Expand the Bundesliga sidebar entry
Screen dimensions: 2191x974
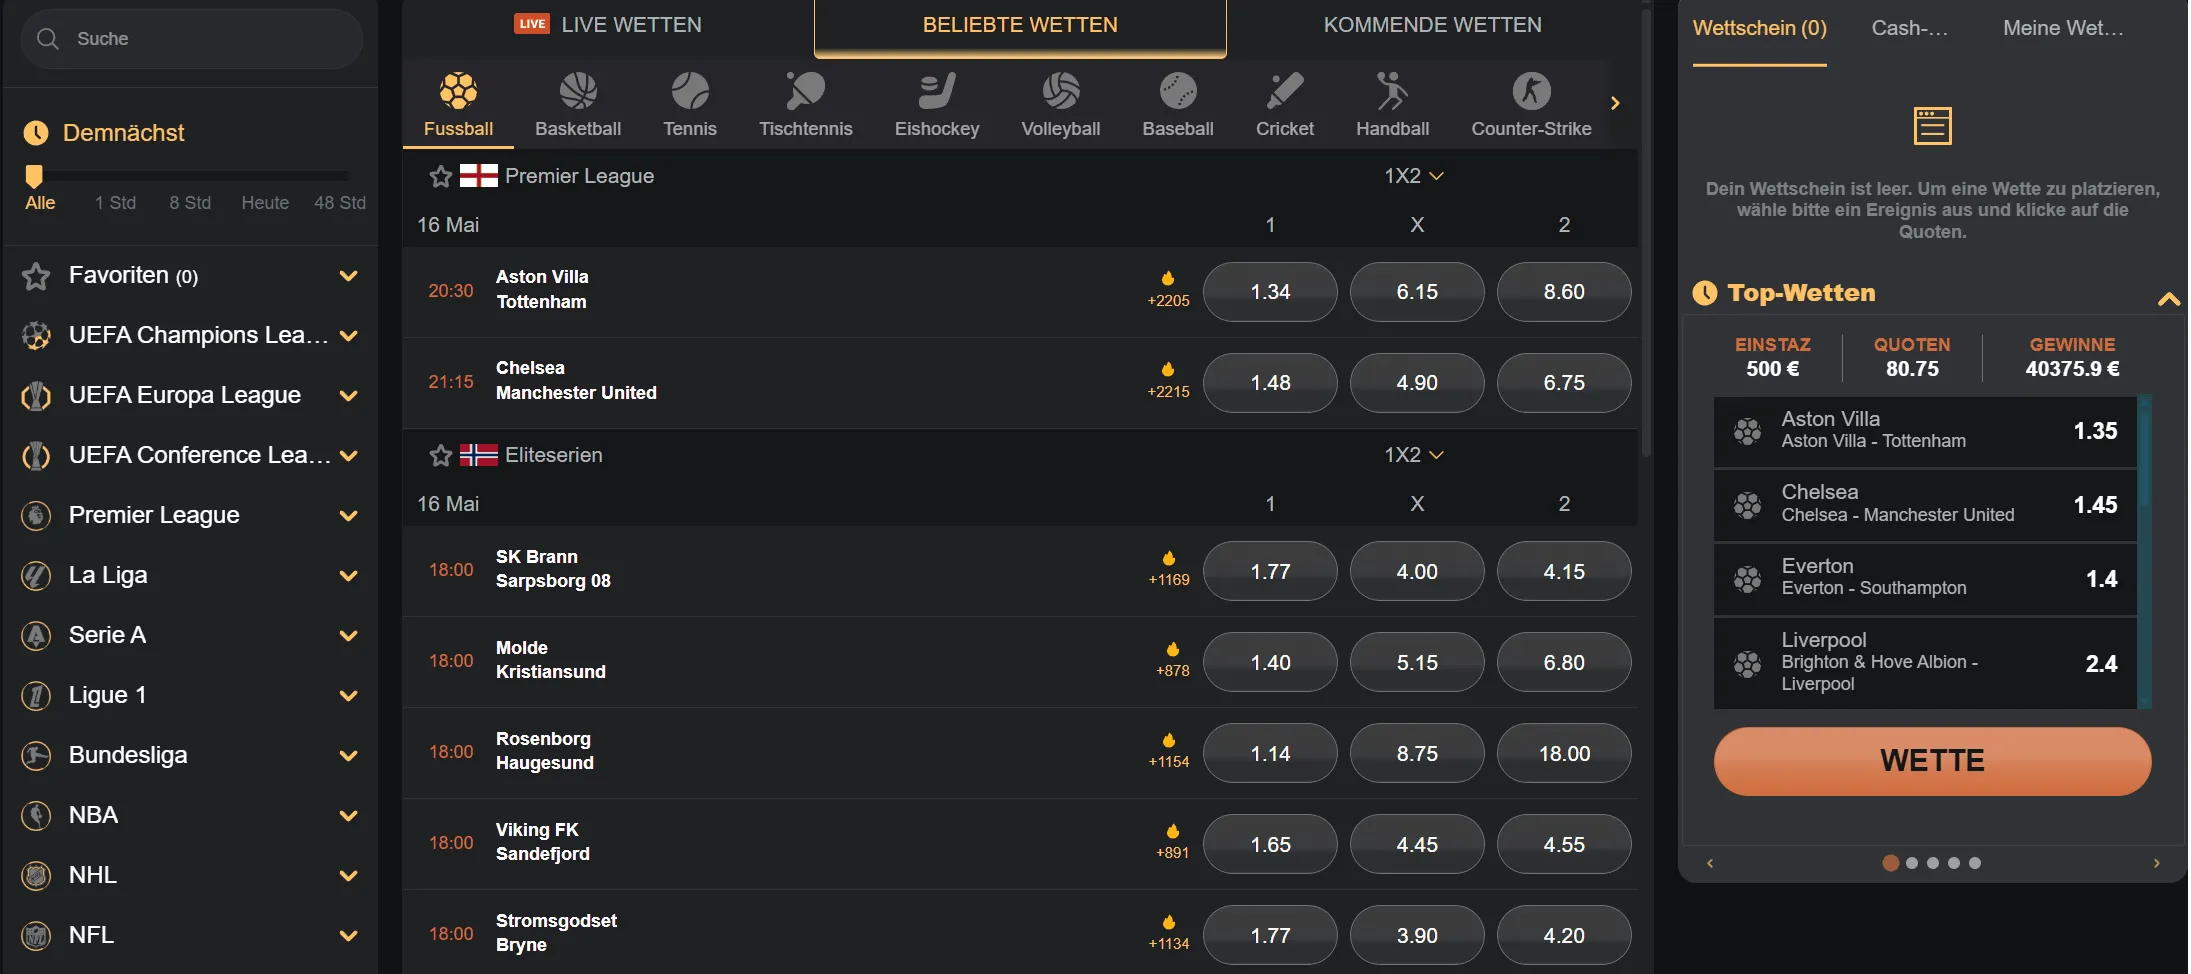[x=348, y=756]
